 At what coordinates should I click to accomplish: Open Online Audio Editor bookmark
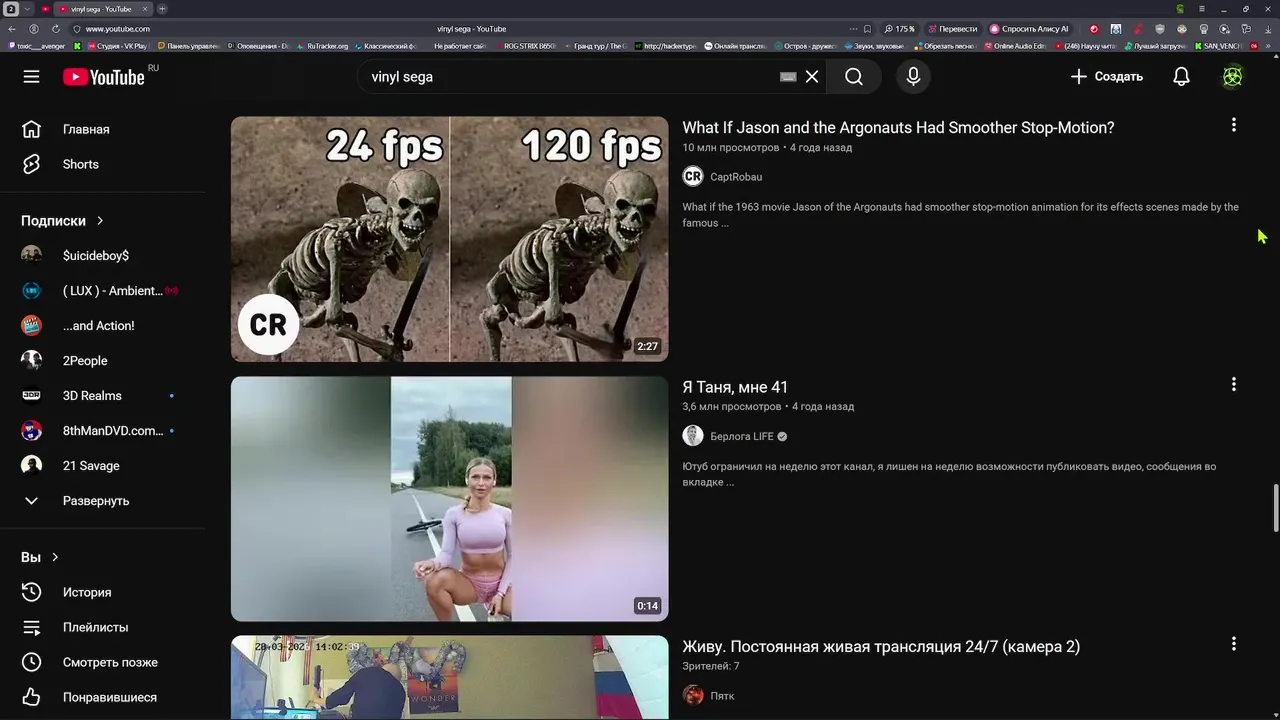coord(1015,46)
